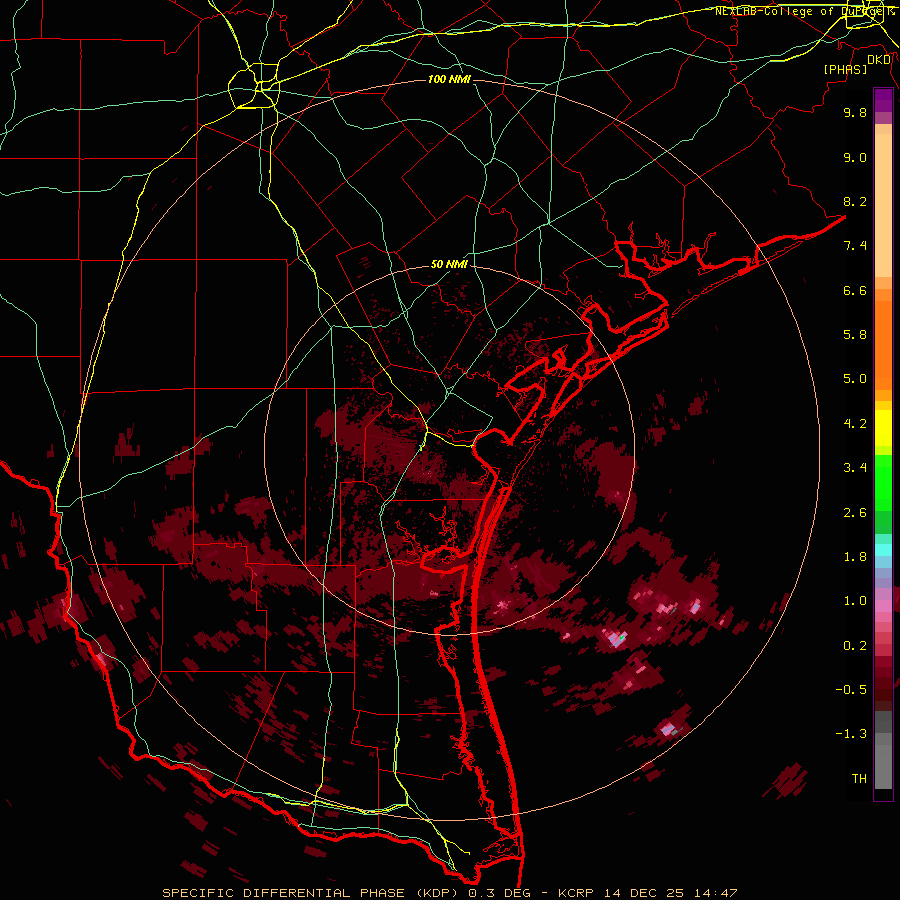The height and width of the screenshot is (900, 900).
Task: Click the [PHAS] legend header
Action: [x=845, y=70]
